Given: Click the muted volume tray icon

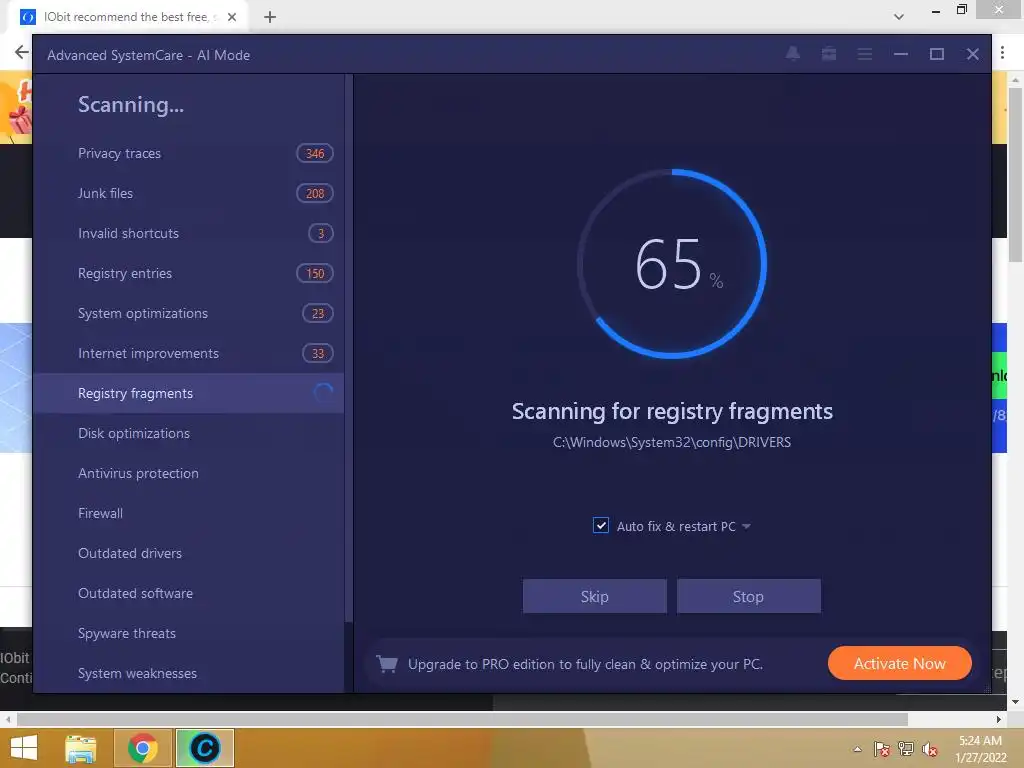Looking at the screenshot, I should click(930, 749).
